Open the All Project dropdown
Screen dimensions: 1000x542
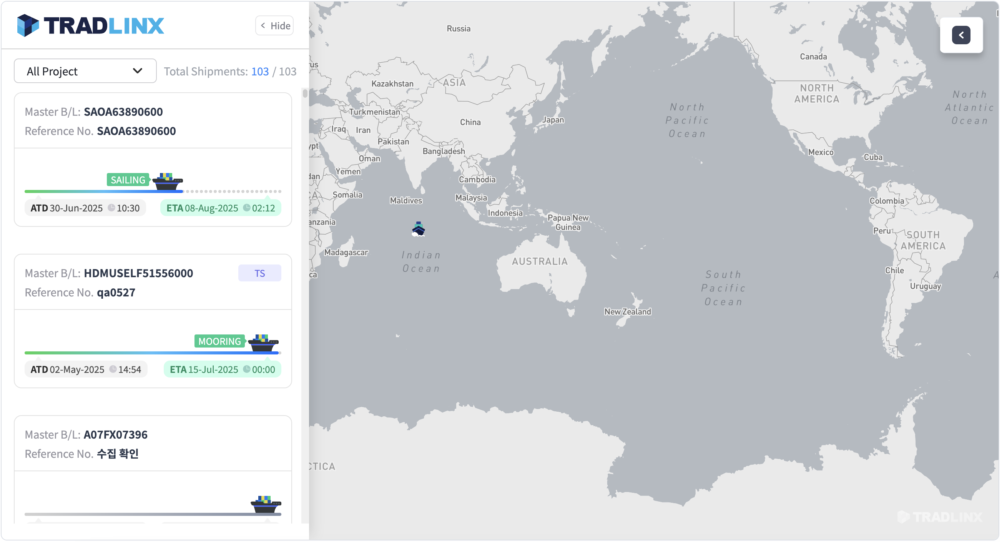tap(85, 71)
